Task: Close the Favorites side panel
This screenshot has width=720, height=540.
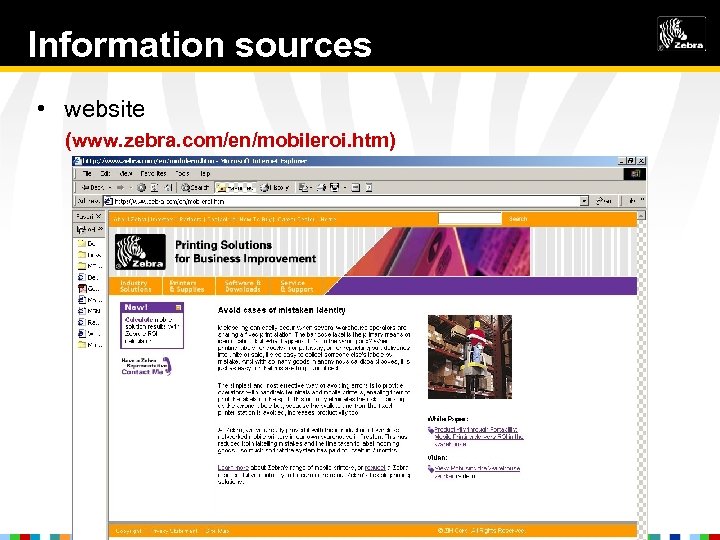Action: 98,216
